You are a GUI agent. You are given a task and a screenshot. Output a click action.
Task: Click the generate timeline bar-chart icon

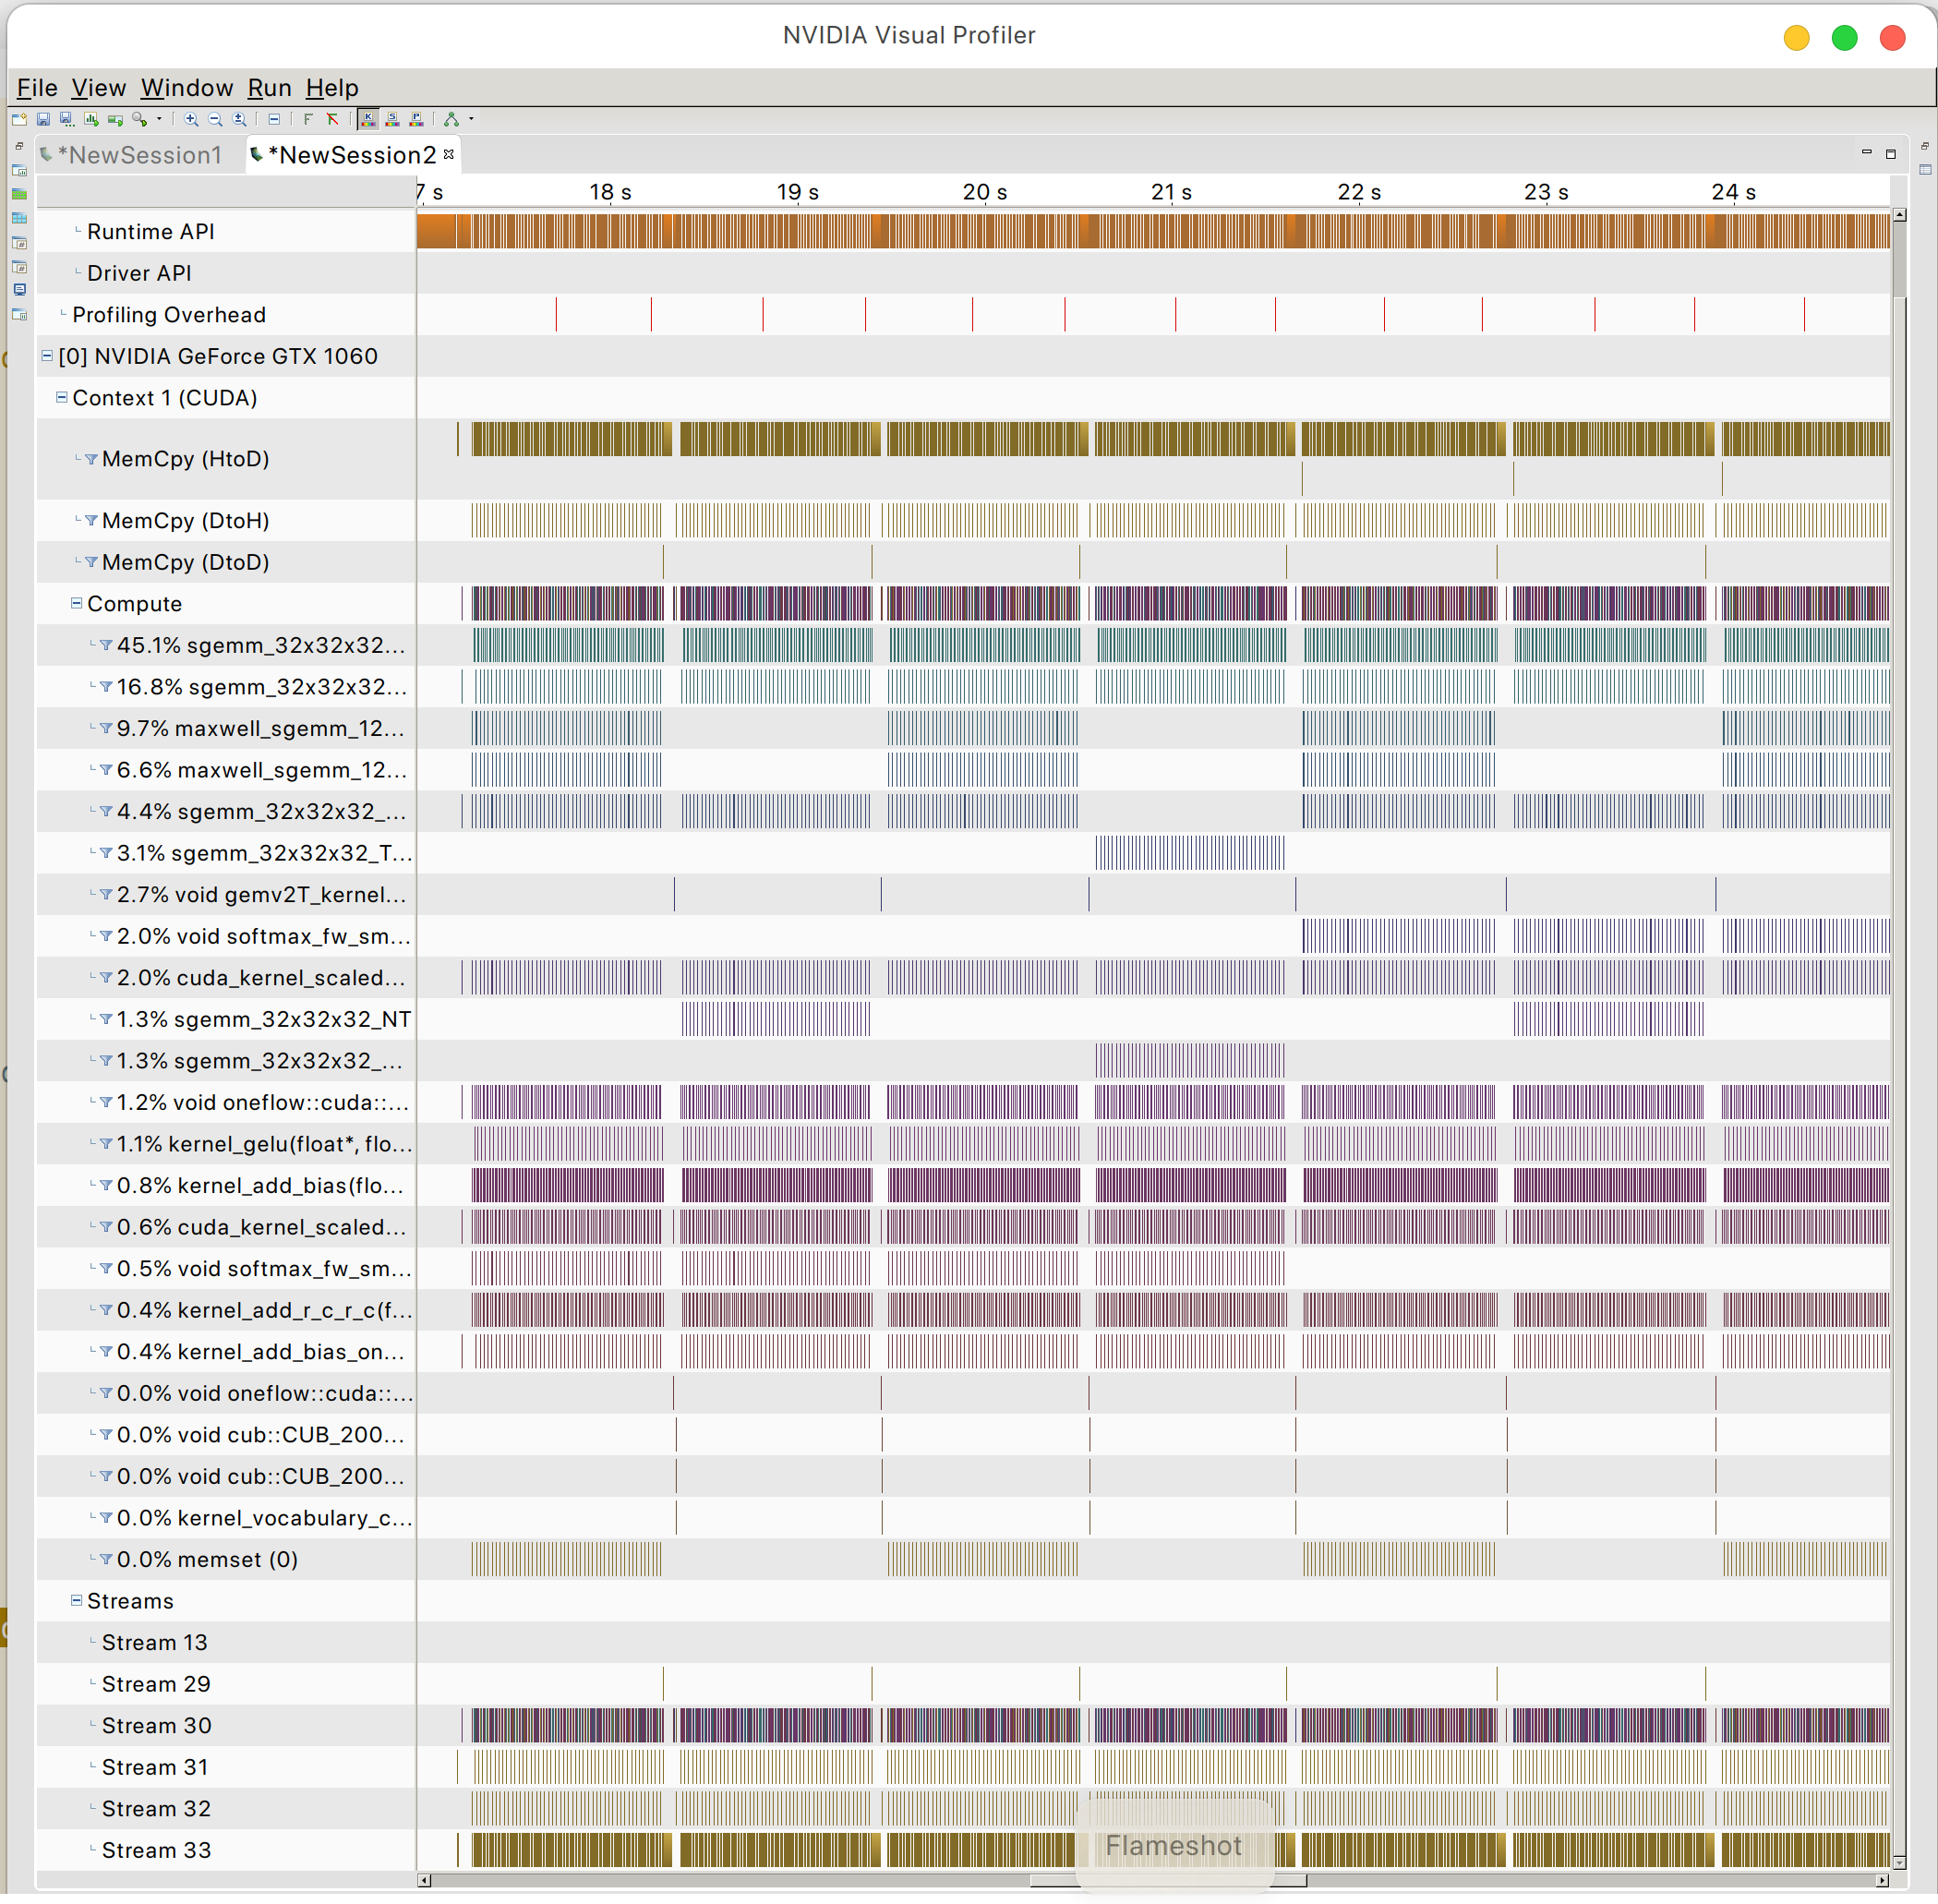92,120
